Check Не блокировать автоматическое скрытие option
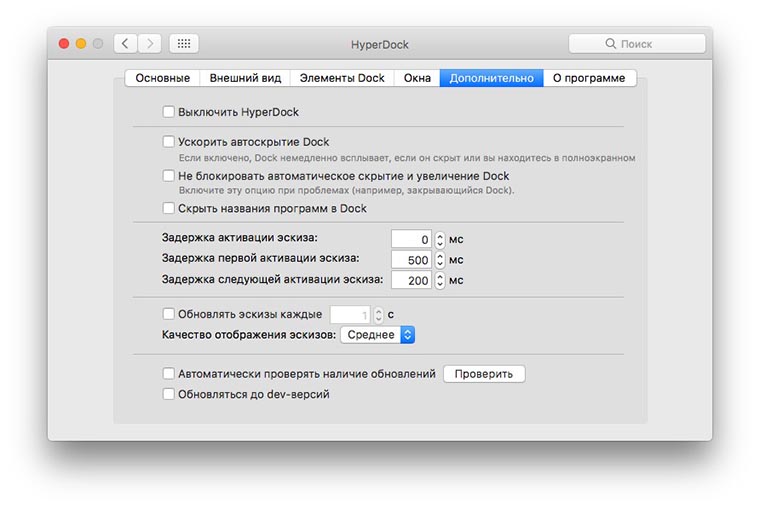The width and height of the screenshot is (760, 509). click(168, 175)
